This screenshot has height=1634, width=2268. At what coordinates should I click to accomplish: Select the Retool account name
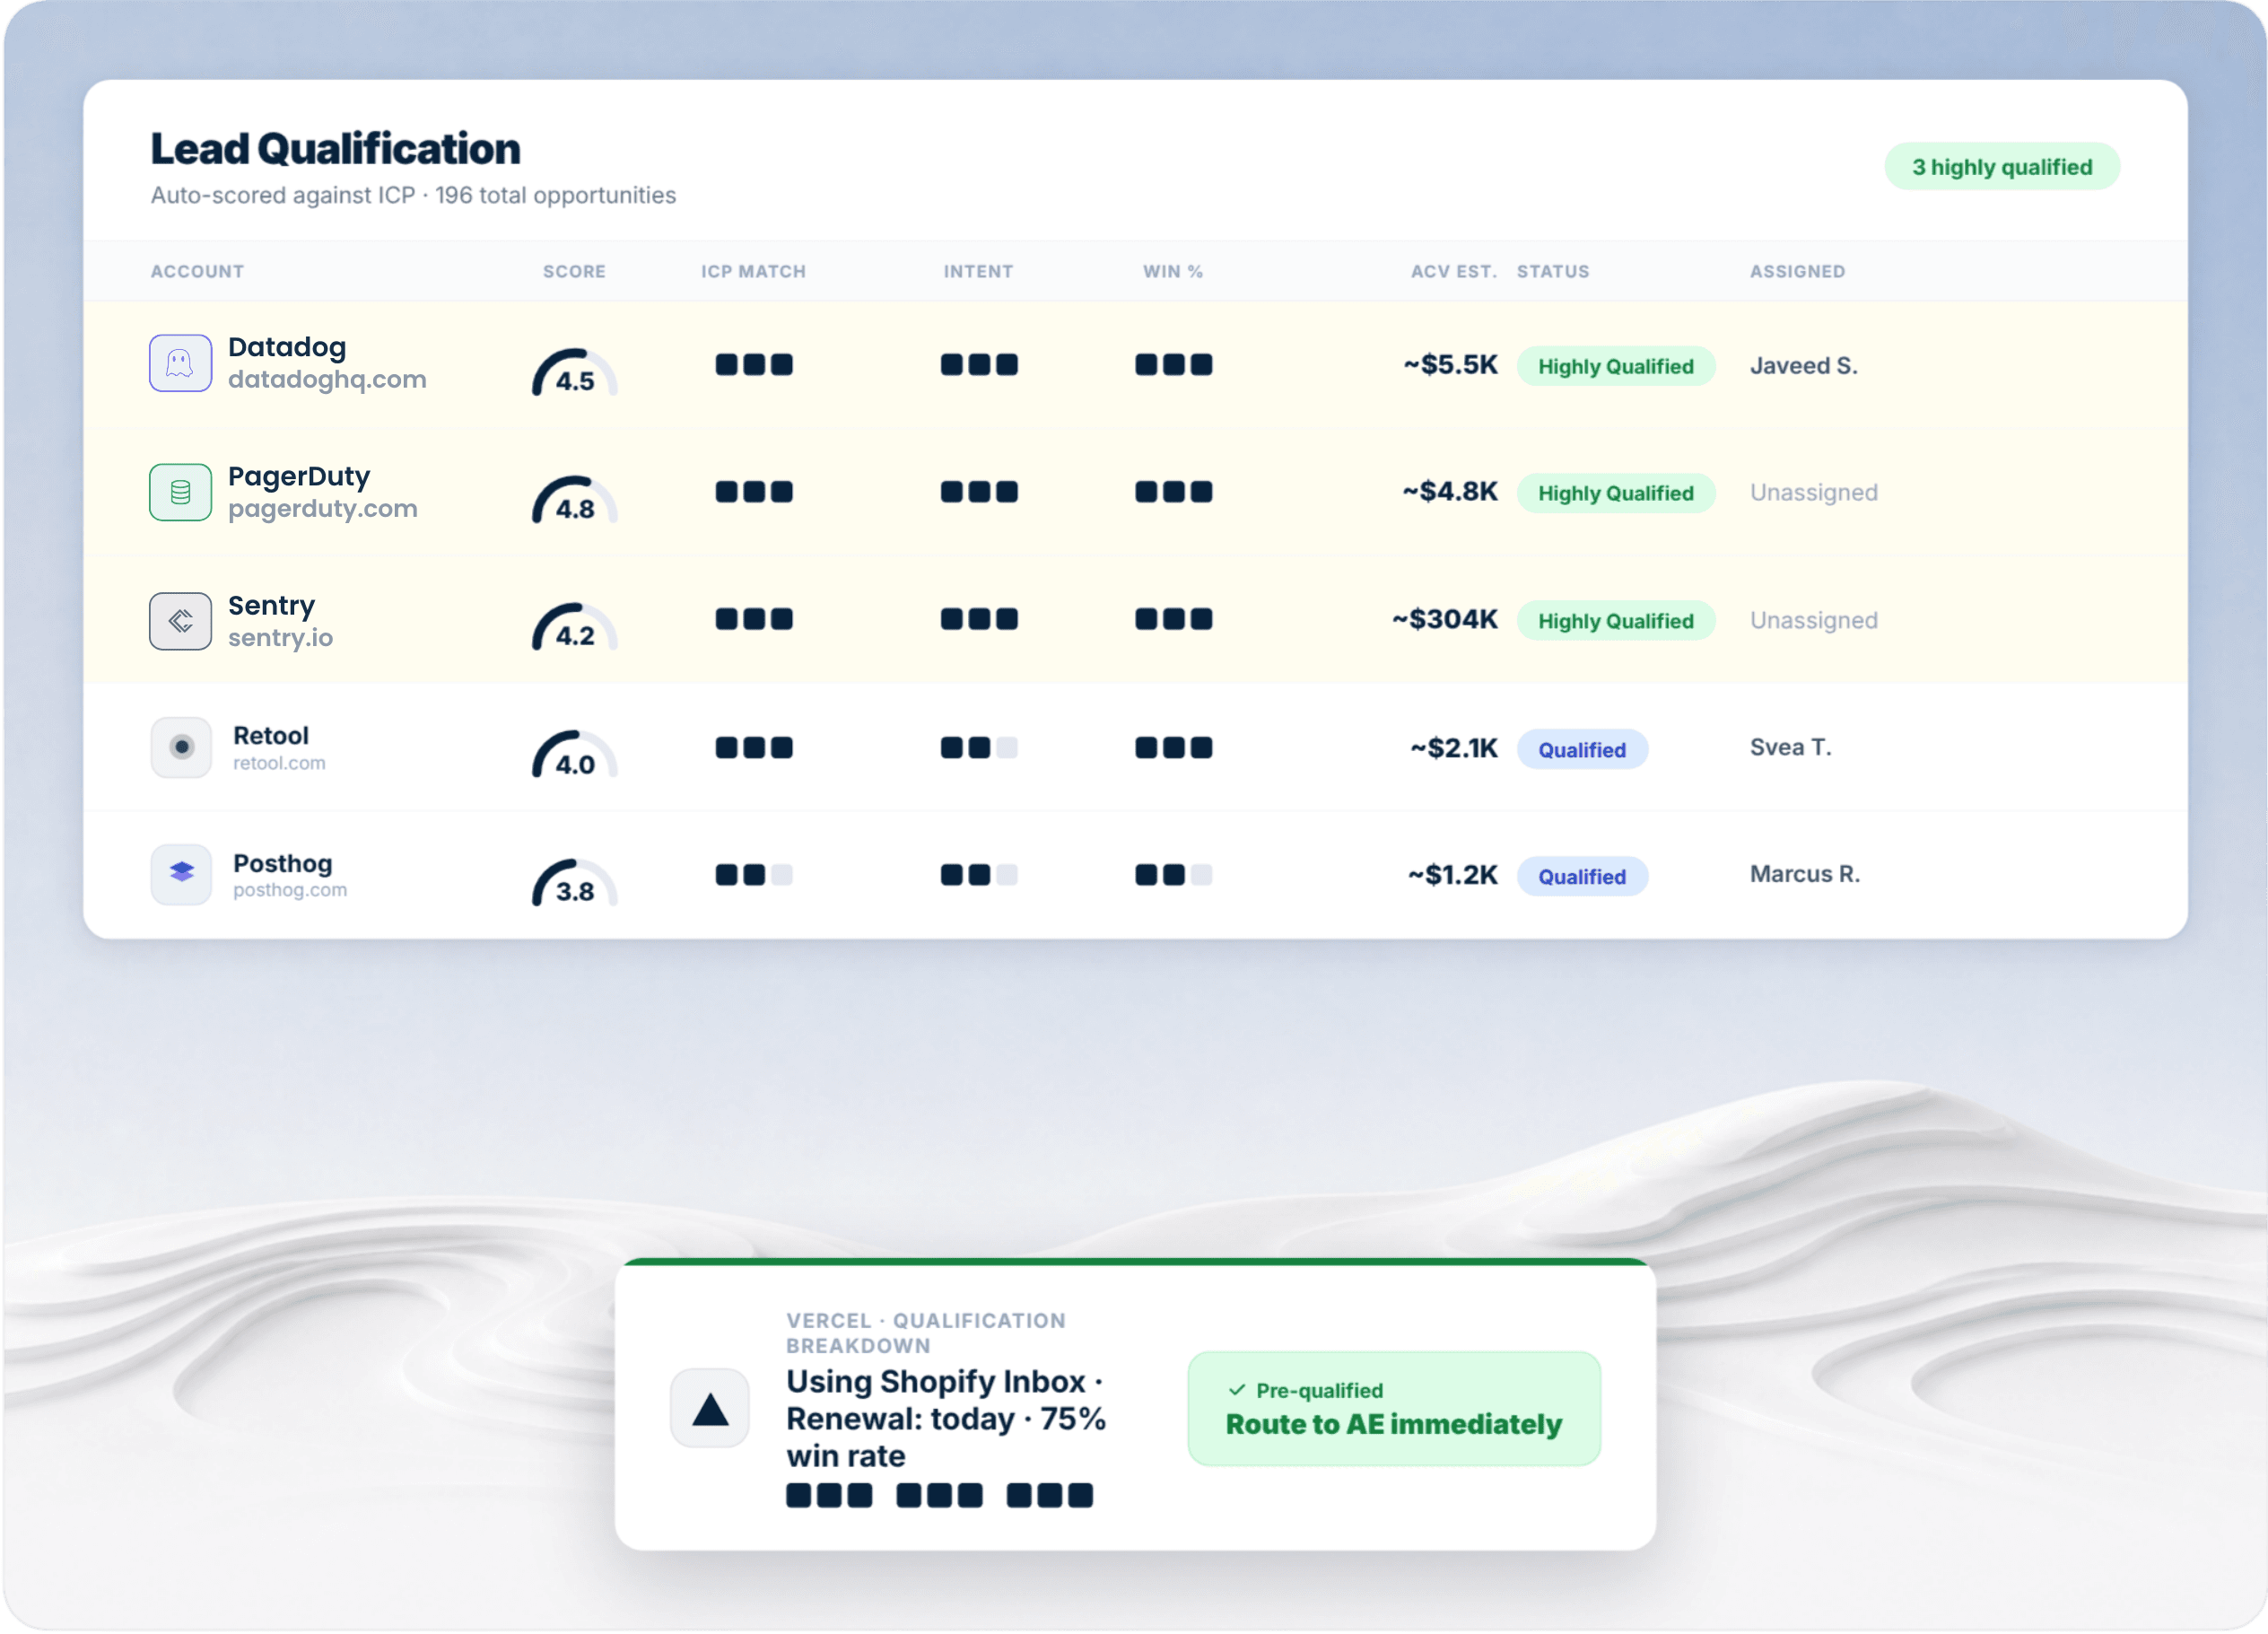pos(271,735)
